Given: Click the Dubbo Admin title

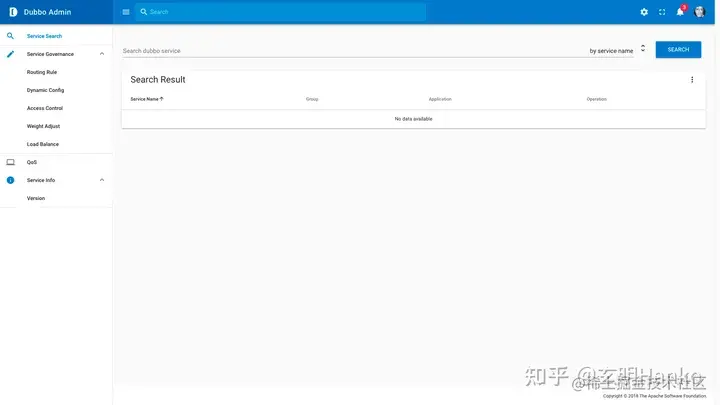Looking at the screenshot, I should (47, 12).
